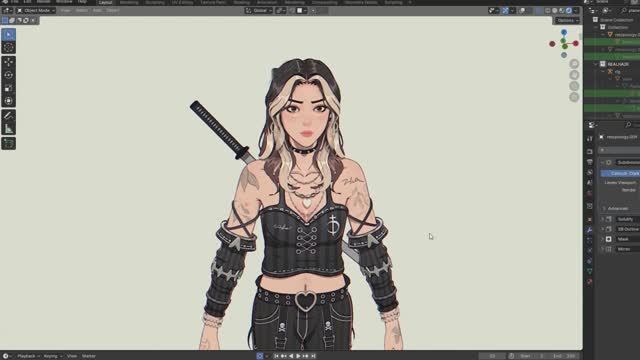The width and height of the screenshot is (640, 360).
Task: Open the Select menu in viewport header
Action: tap(82, 11)
